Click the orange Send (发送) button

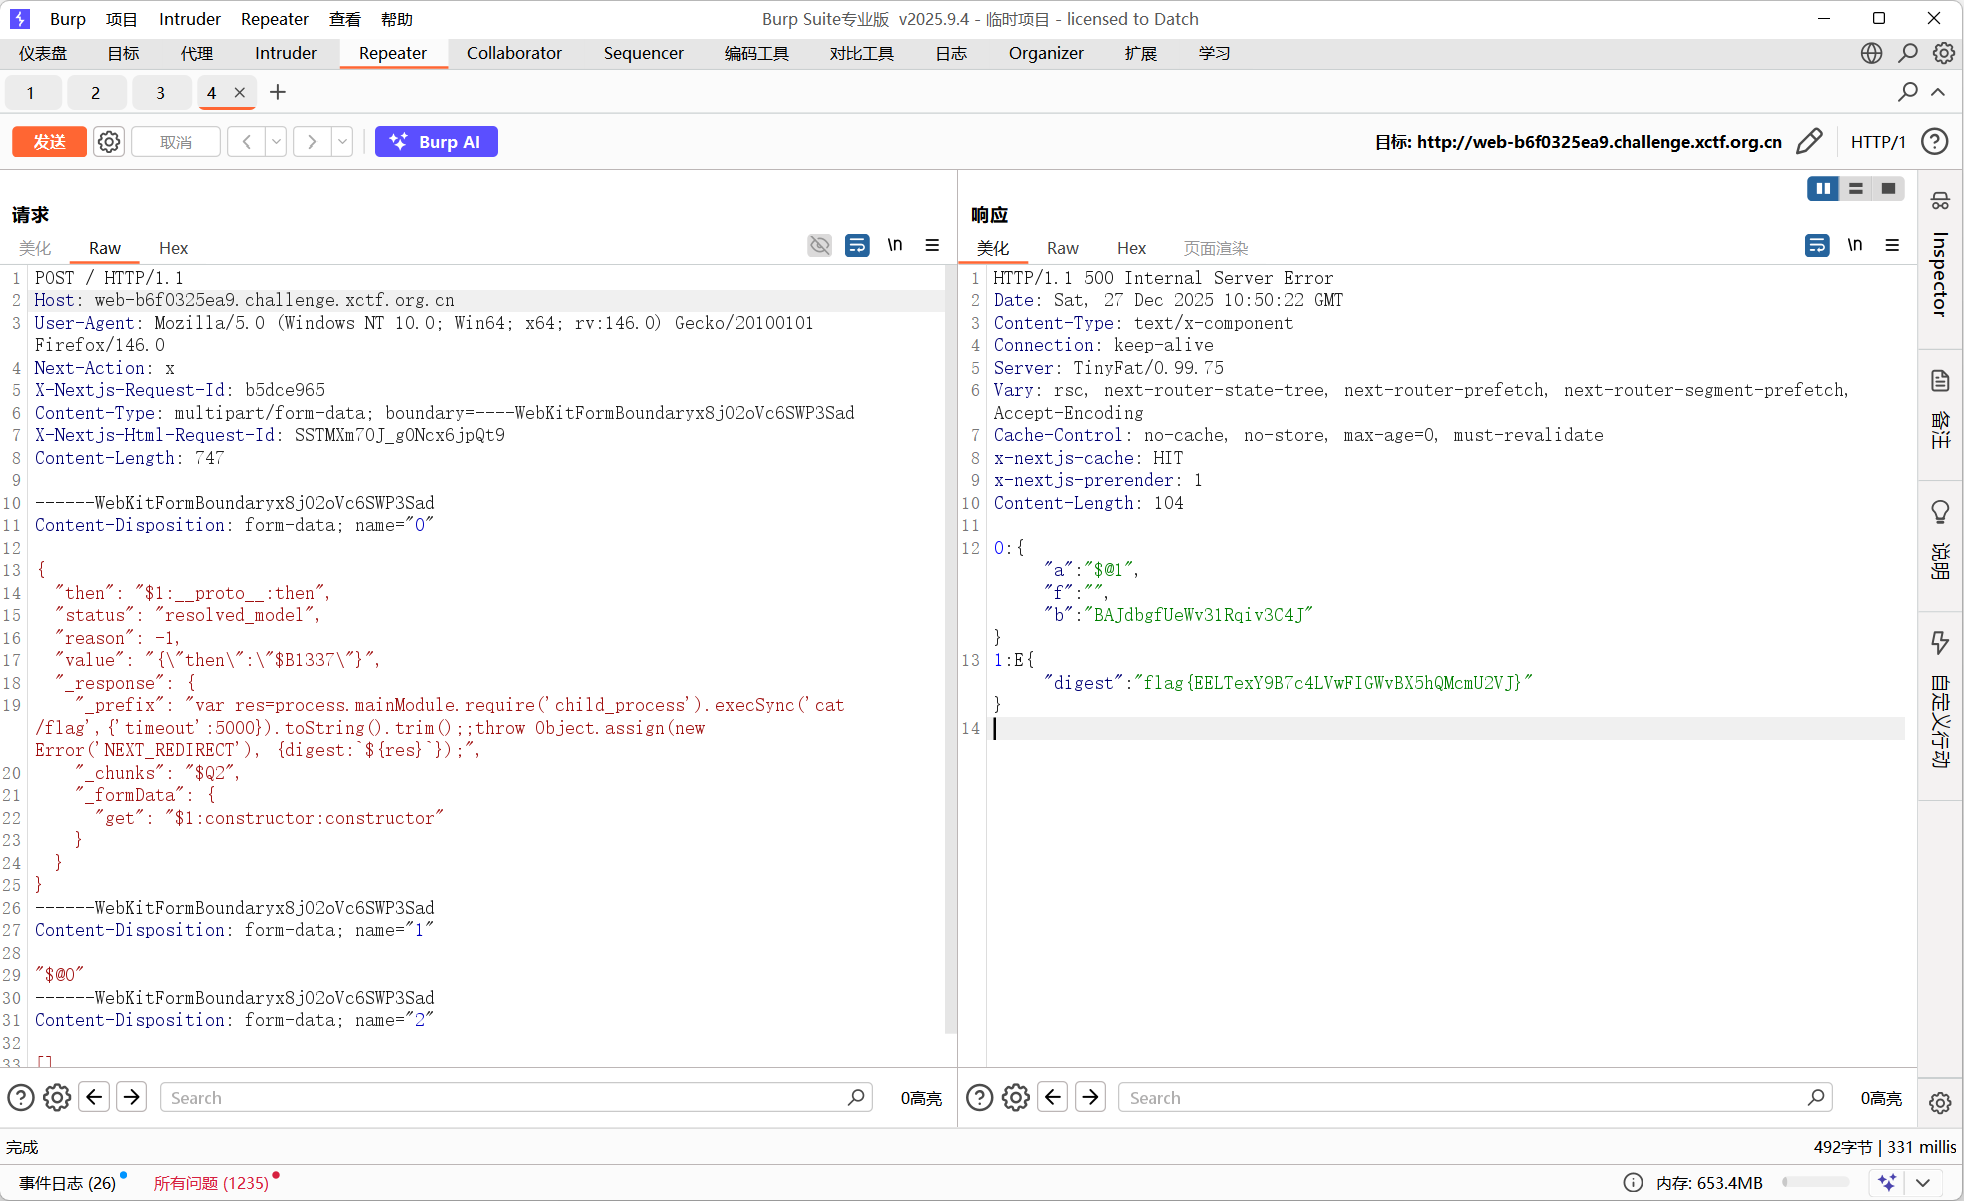[49, 141]
